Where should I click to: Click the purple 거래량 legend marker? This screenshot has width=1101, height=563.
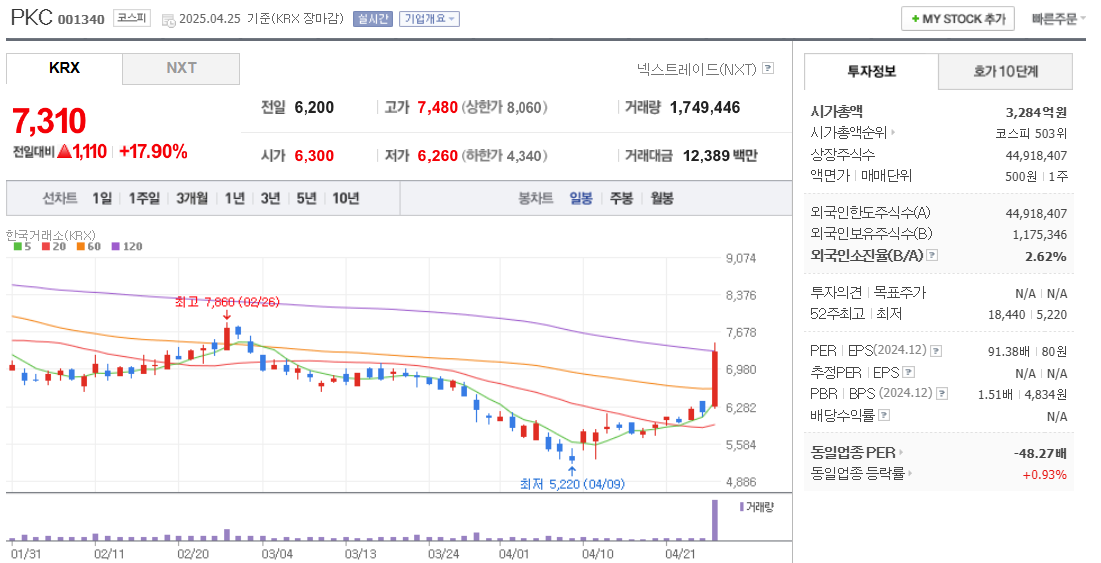tap(741, 507)
